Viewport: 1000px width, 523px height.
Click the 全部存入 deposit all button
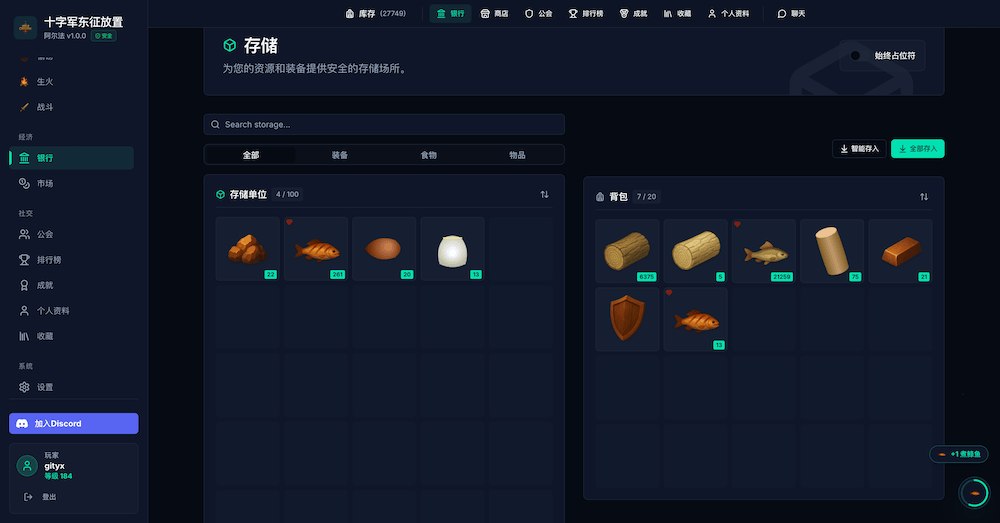point(917,149)
